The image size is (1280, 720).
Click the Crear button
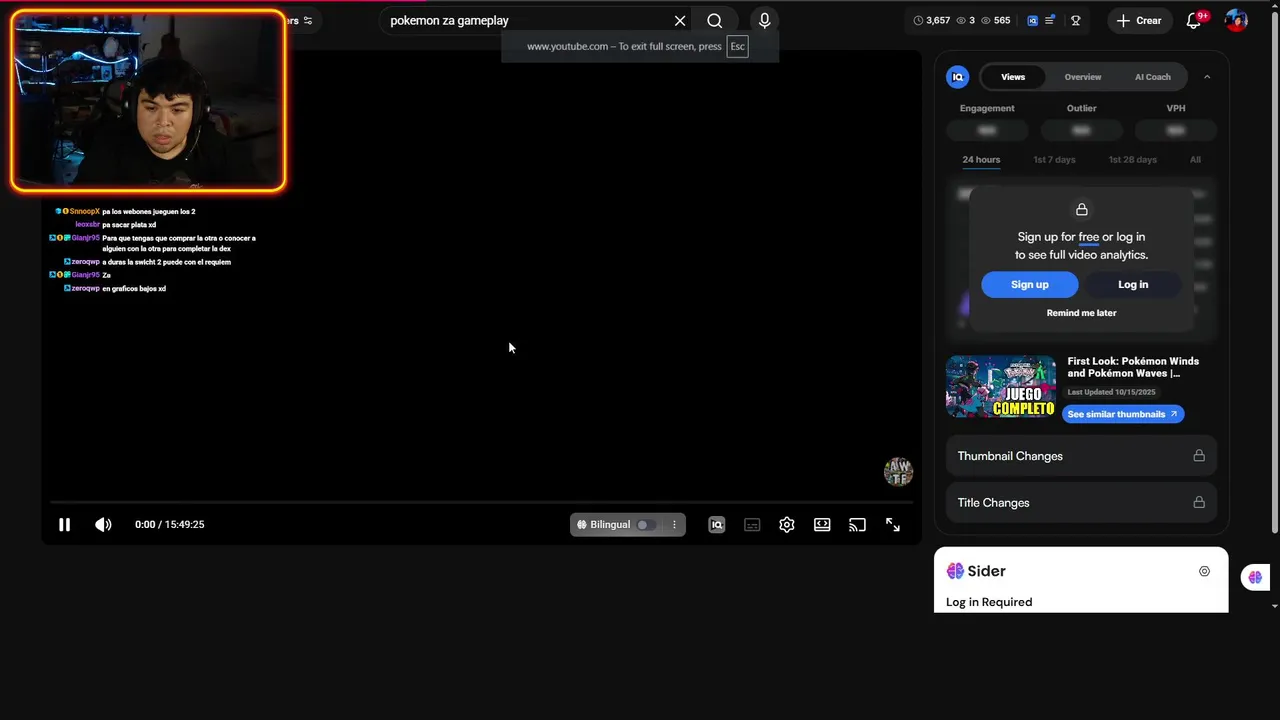[1139, 20]
